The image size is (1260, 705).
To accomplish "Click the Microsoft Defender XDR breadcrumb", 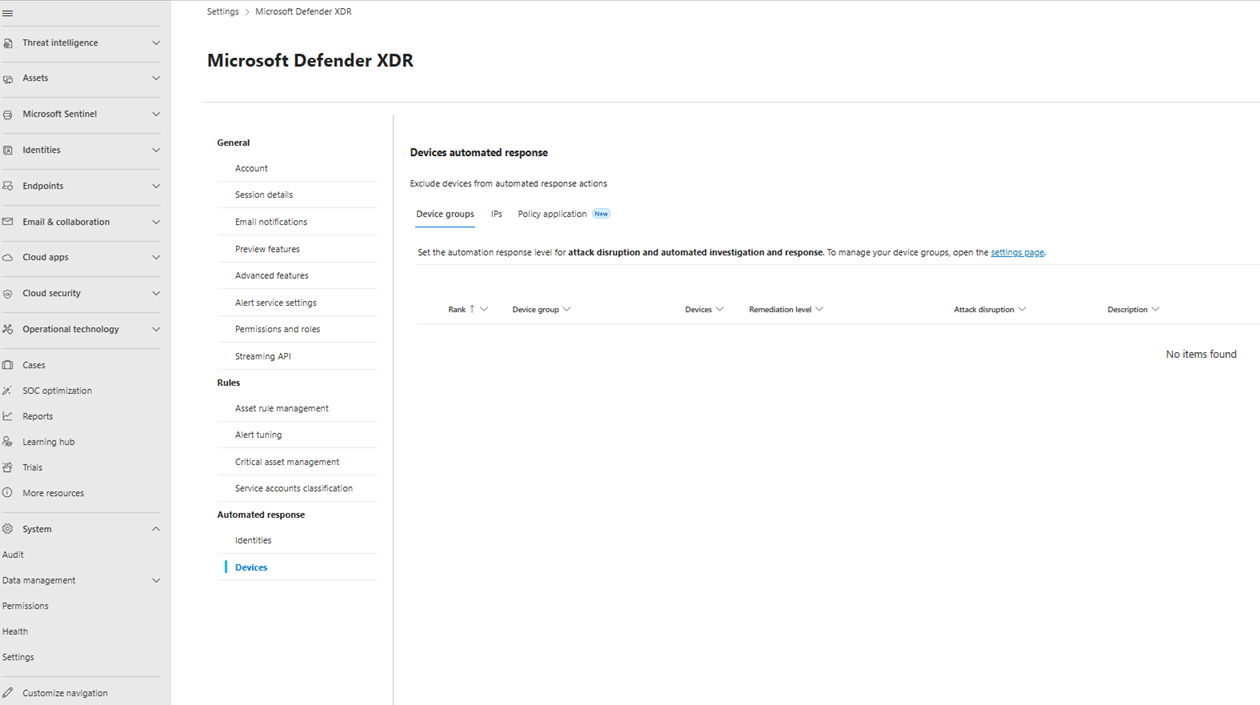I will [x=303, y=12].
